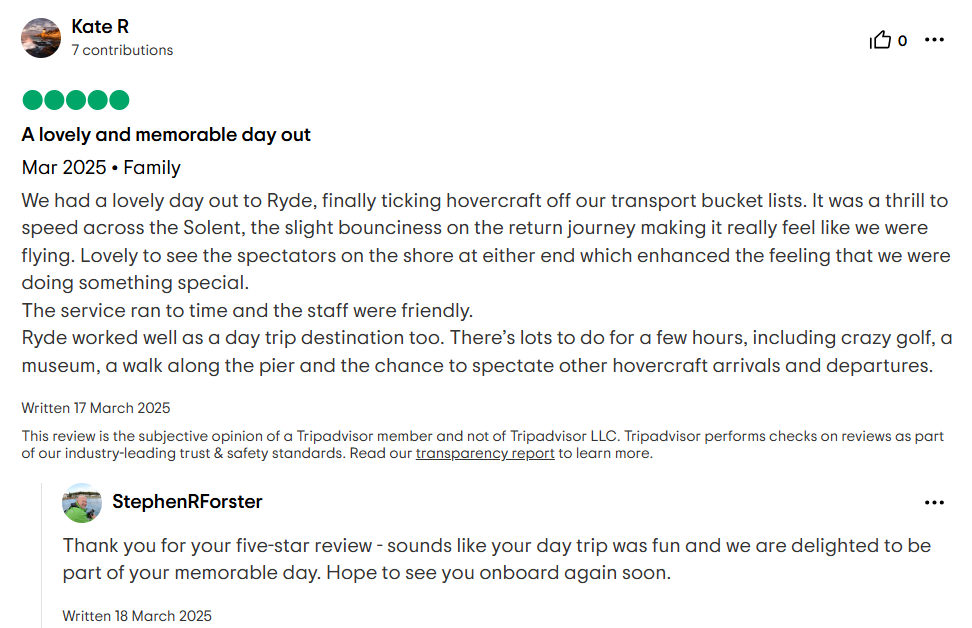Click the 'Written 18 March 2025' reply date

(137, 616)
